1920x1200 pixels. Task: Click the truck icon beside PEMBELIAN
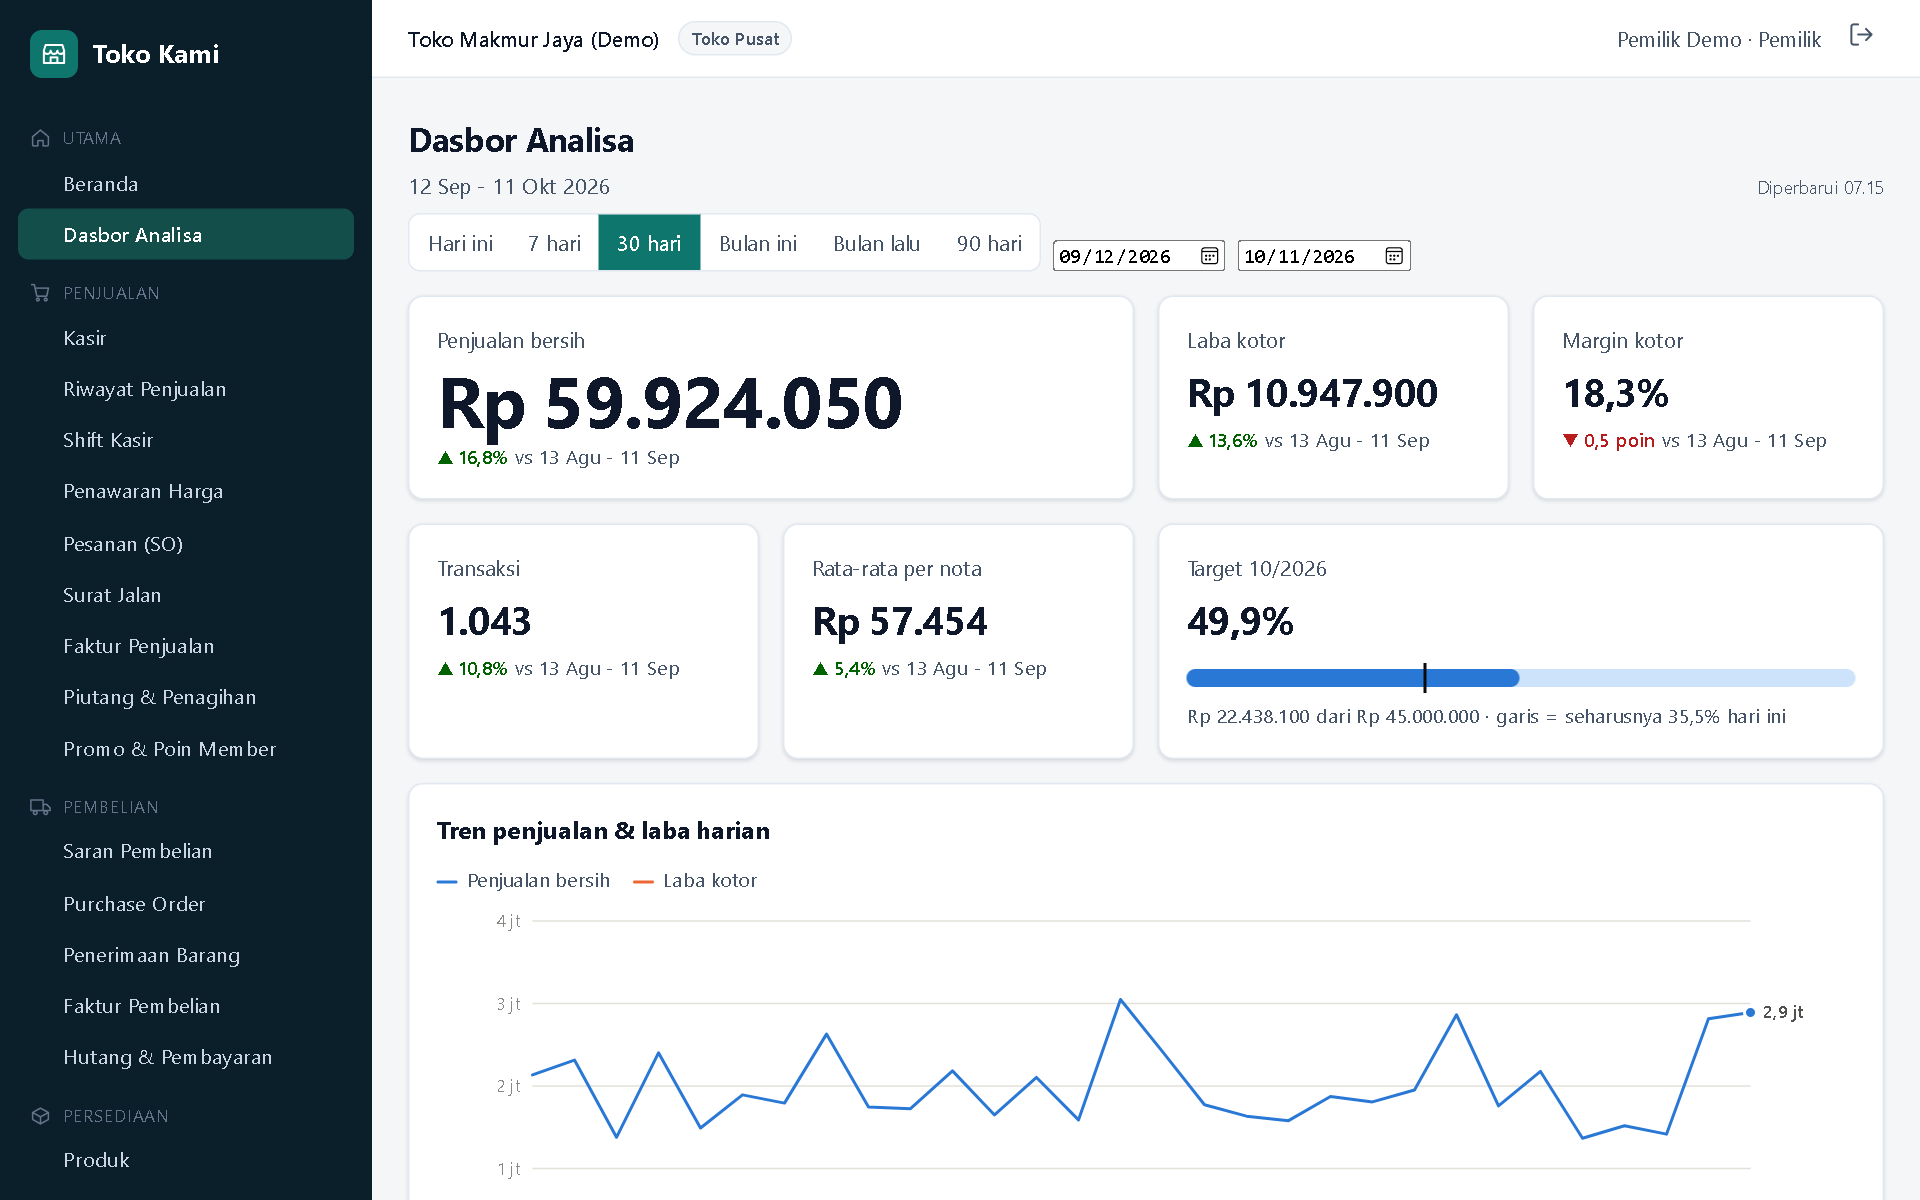(40, 807)
